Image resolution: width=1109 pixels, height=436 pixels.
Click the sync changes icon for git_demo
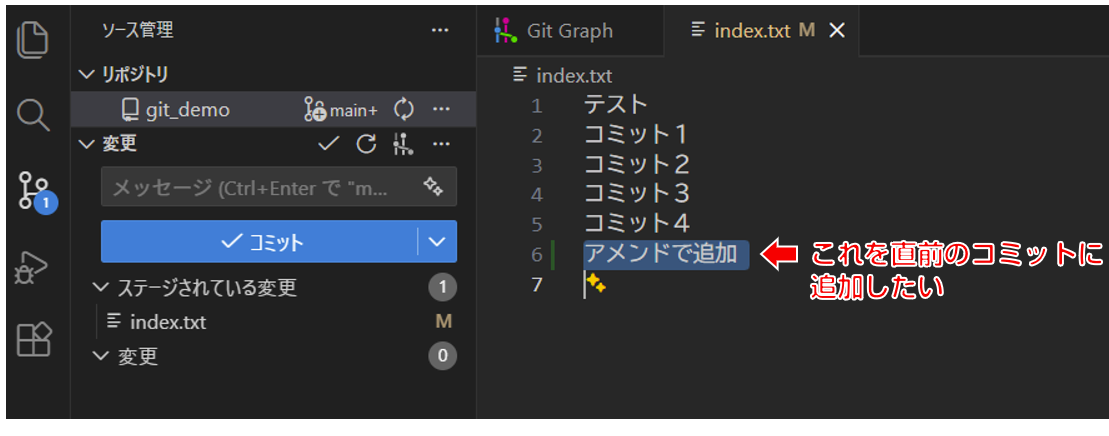pos(404,110)
